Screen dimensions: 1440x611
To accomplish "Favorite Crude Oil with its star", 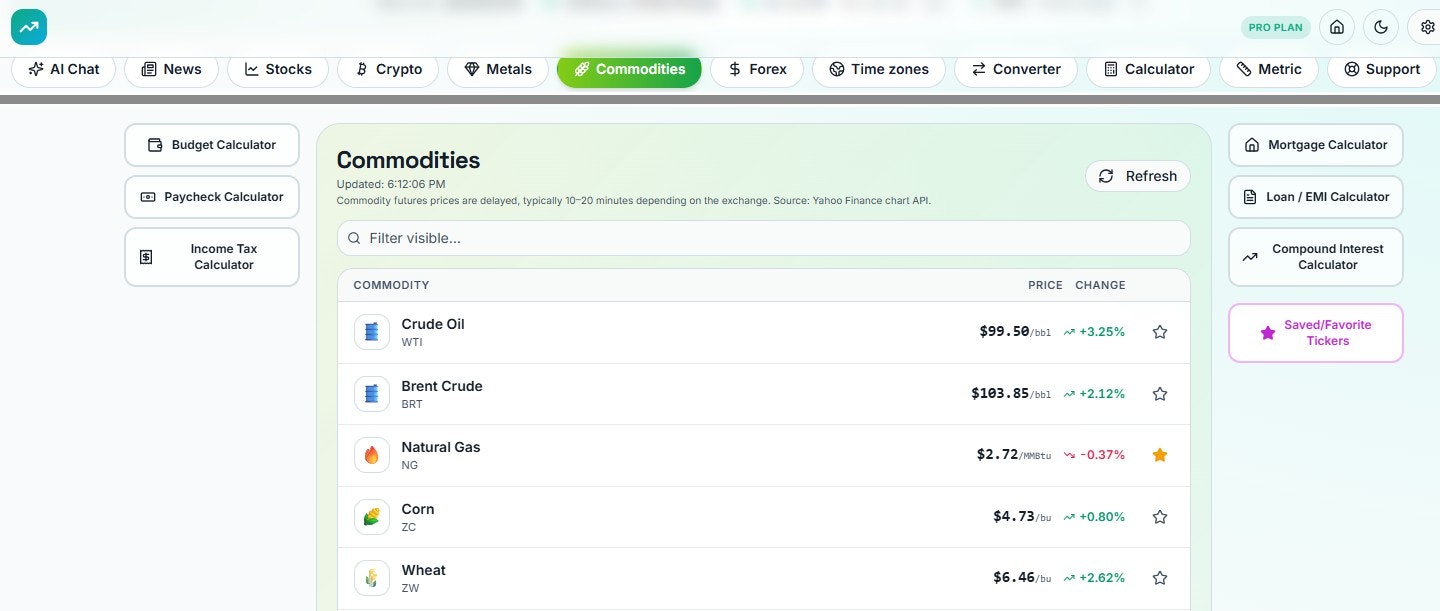I will (1160, 332).
